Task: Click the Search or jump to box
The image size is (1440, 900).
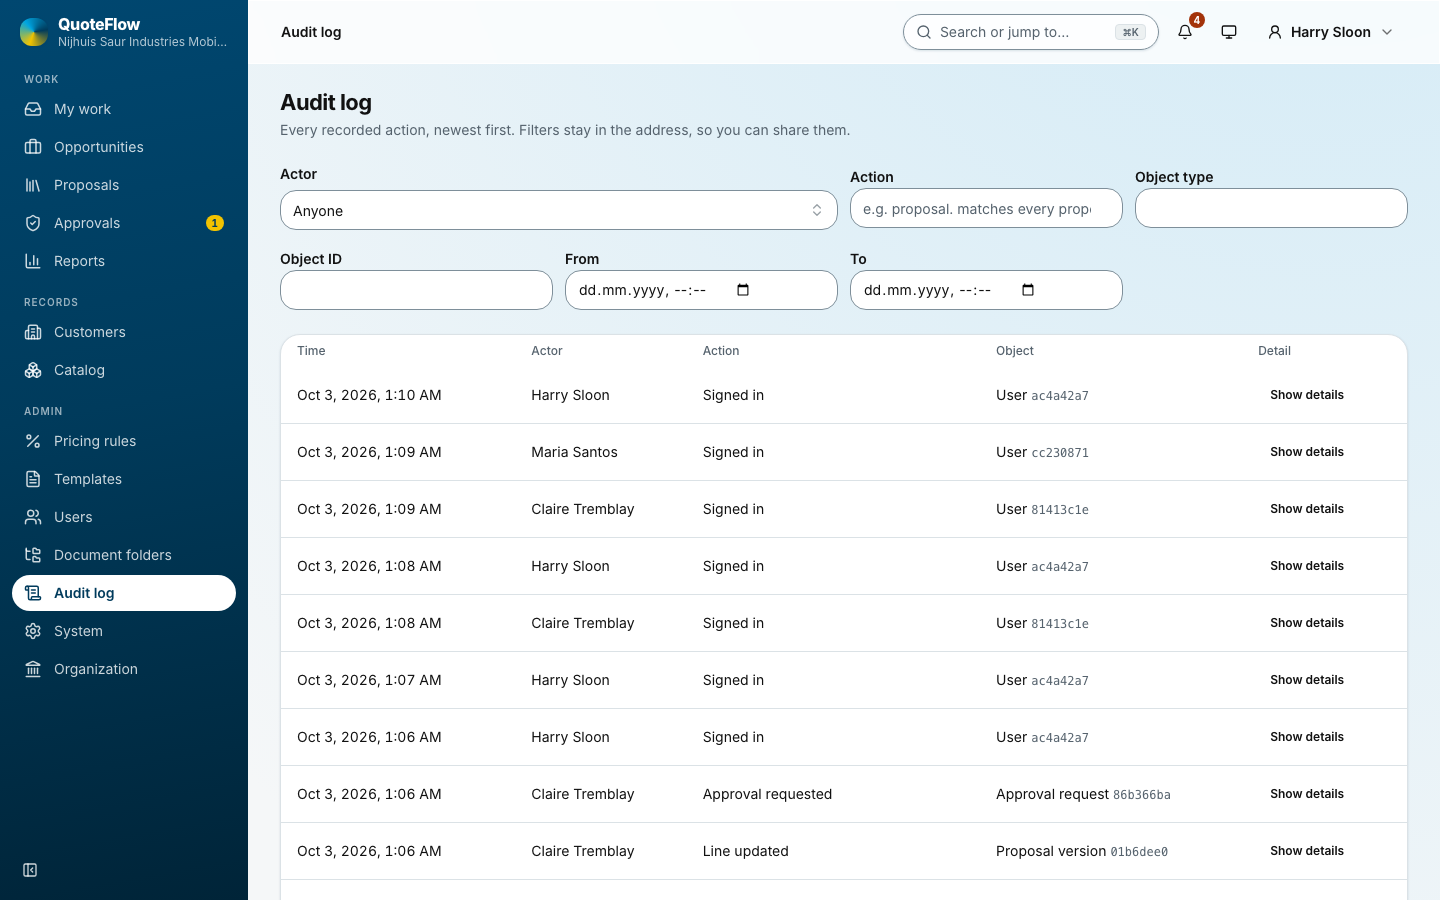Action: (1030, 32)
